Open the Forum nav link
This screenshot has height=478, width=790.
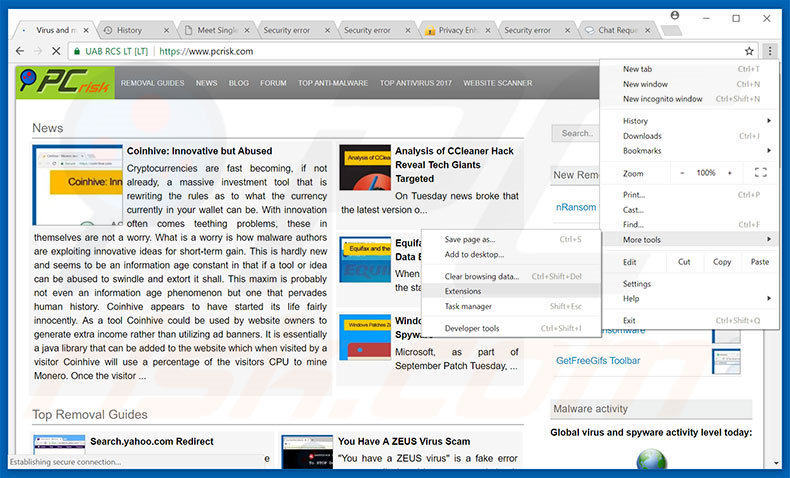[273, 83]
